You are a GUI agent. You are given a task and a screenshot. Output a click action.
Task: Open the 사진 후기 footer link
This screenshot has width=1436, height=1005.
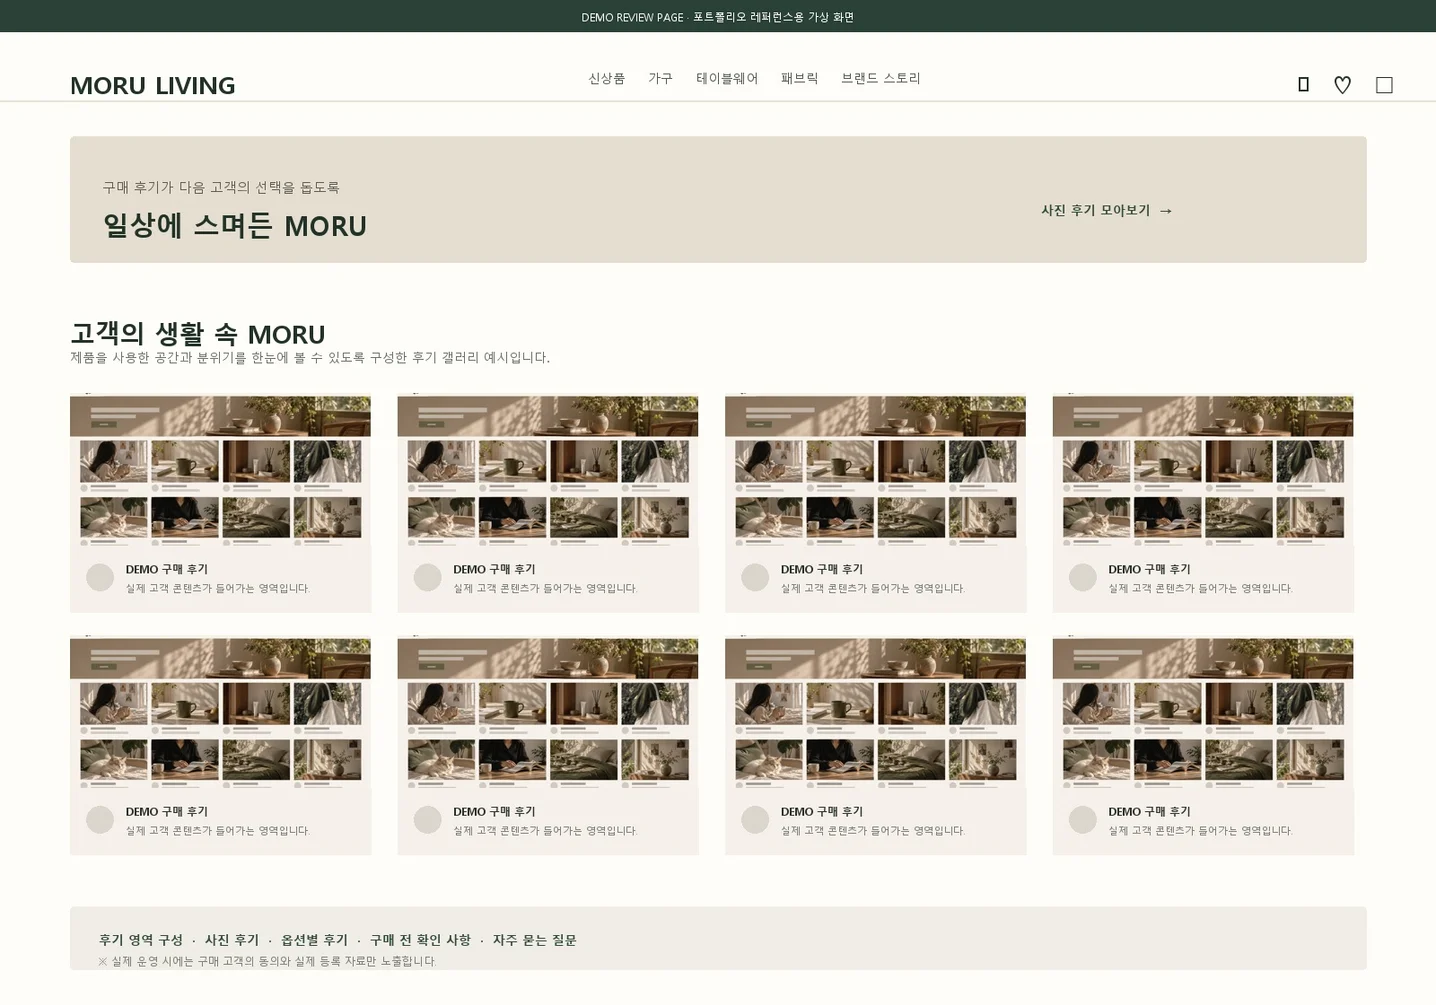coord(232,940)
